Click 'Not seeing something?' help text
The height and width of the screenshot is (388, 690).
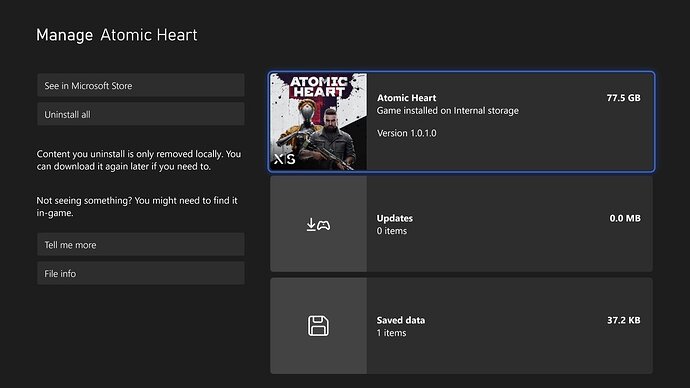click(x=137, y=207)
